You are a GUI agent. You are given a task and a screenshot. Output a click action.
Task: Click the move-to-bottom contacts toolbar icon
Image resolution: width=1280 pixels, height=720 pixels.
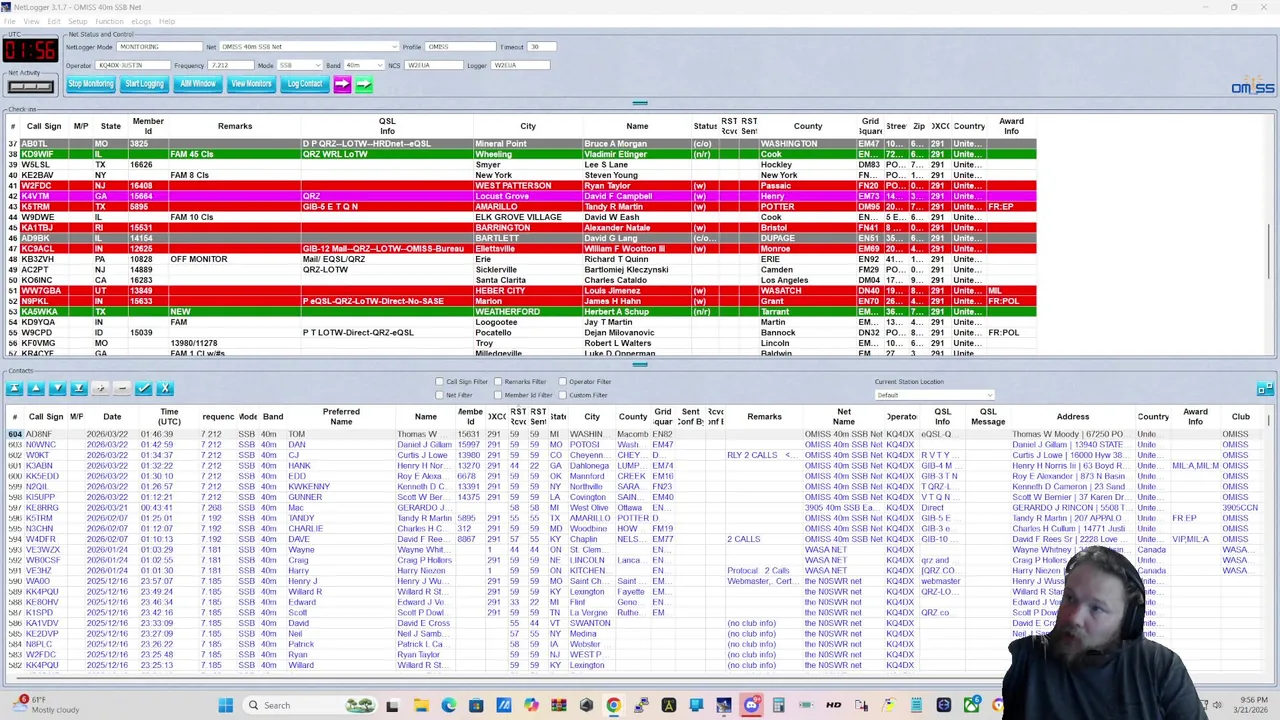coord(79,388)
